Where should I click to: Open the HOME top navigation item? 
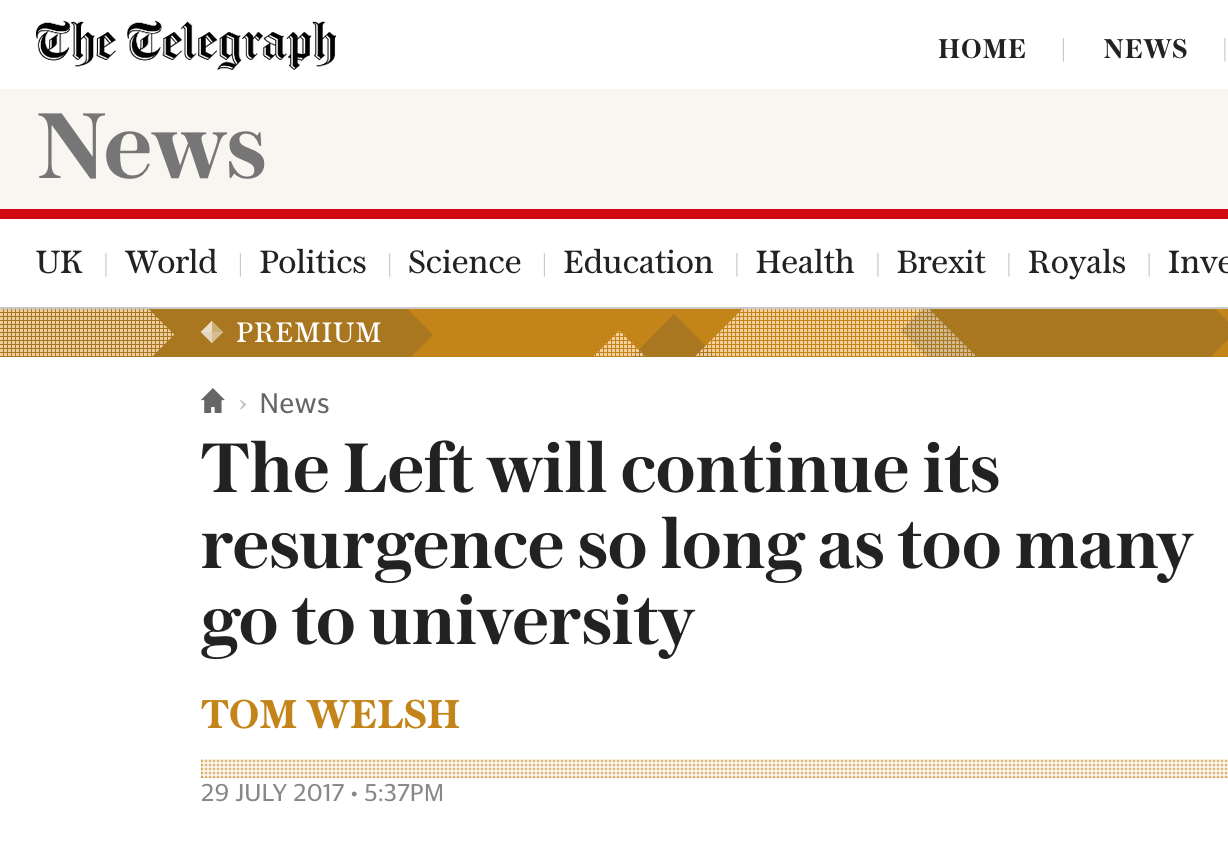982,49
